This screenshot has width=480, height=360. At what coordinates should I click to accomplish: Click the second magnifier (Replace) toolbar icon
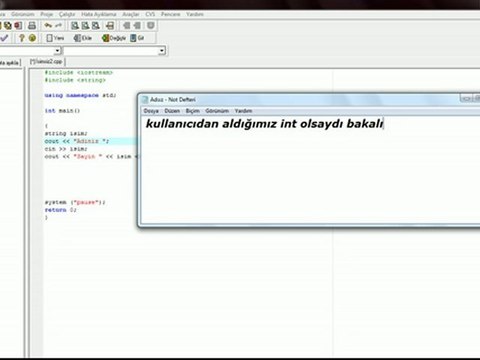pos(85,25)
